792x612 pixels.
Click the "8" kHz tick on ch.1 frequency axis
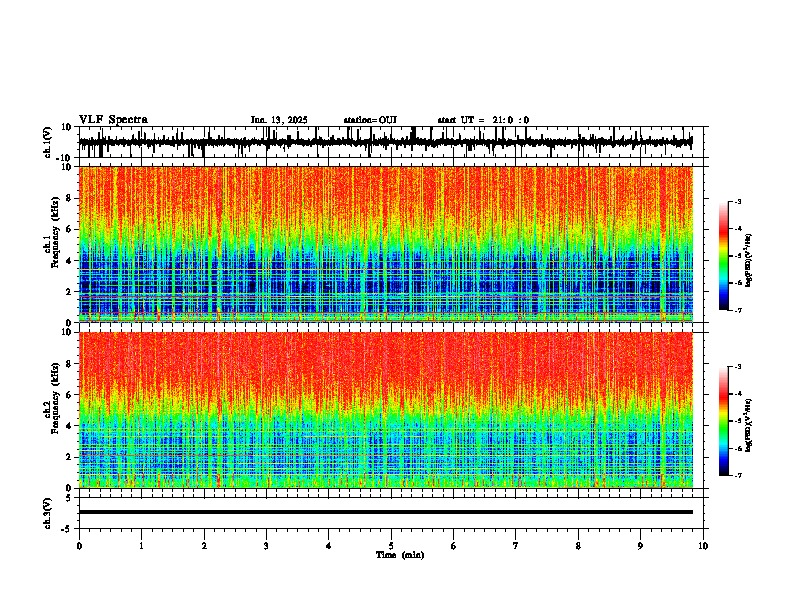(x=69, y=198)
